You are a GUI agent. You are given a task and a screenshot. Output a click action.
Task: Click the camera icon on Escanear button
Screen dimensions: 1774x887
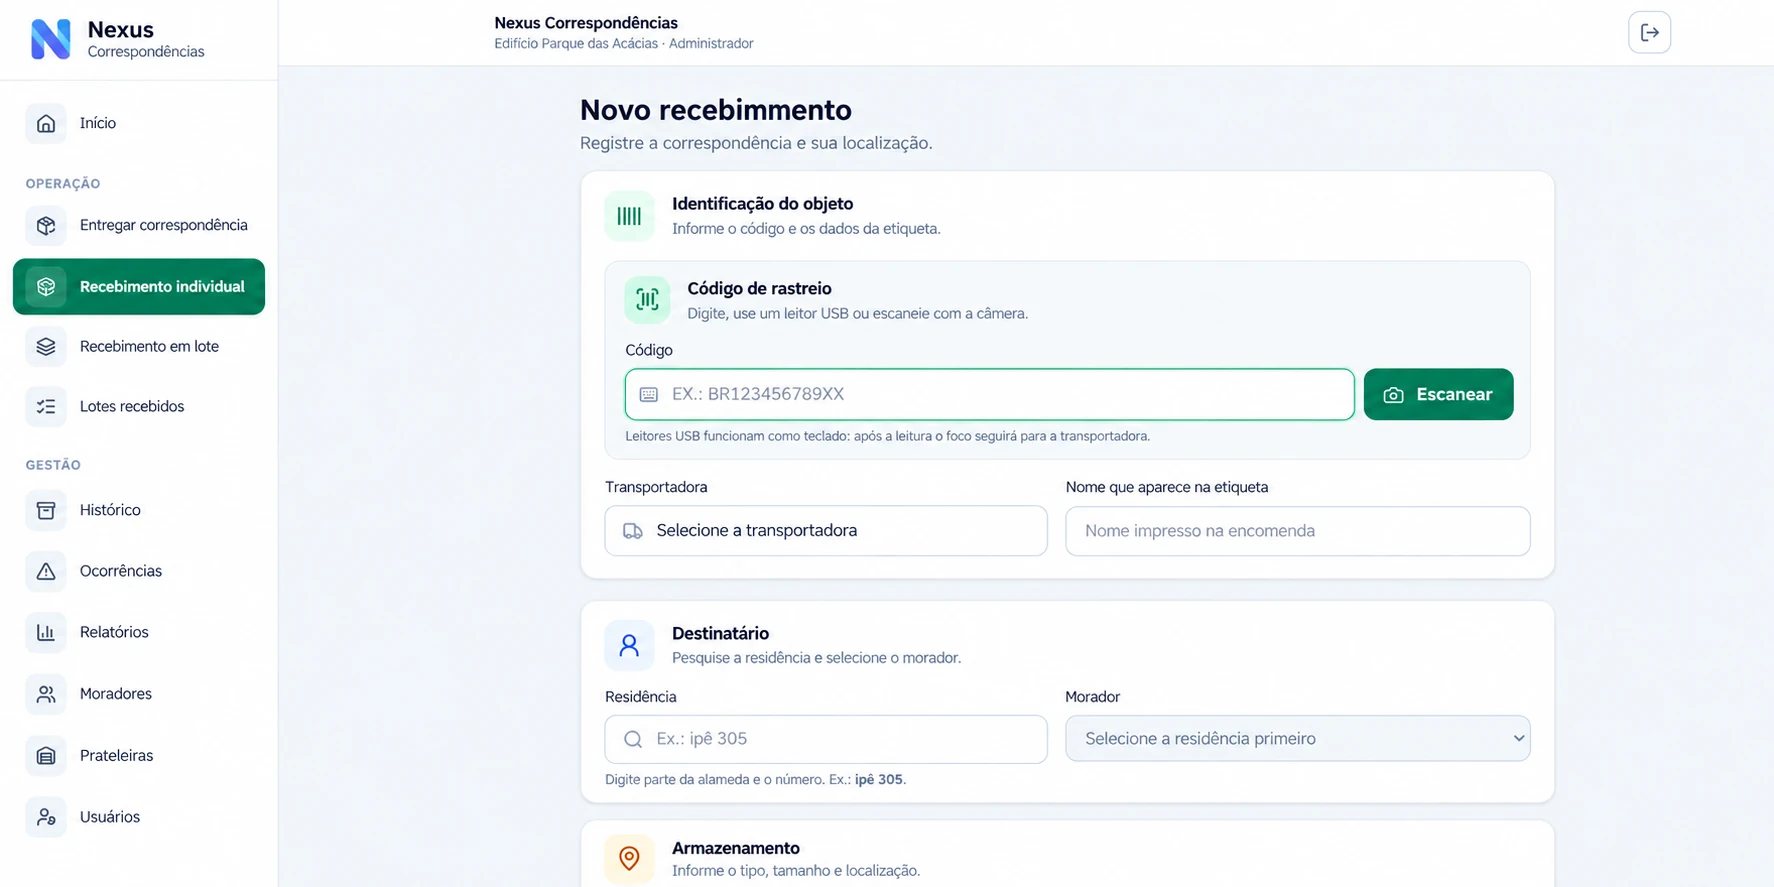1393,395
